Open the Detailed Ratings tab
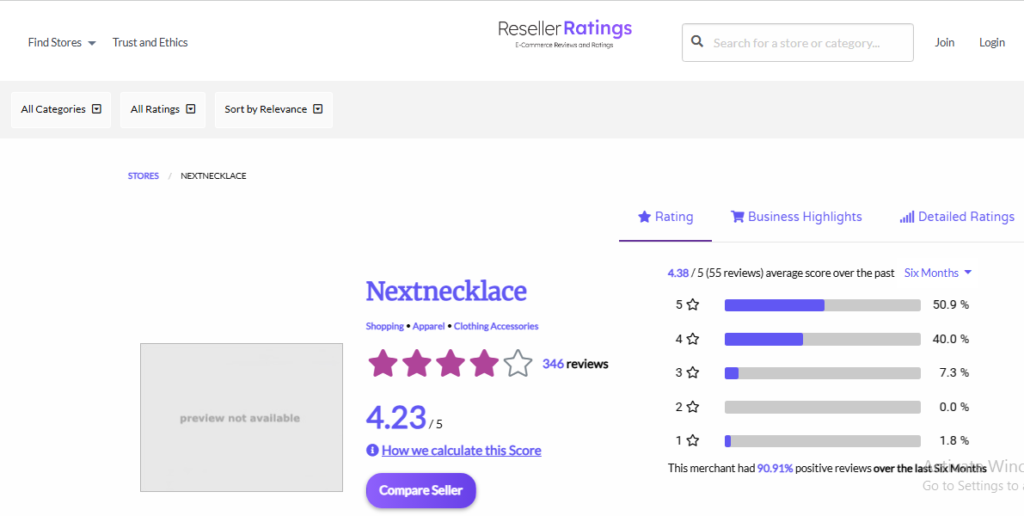Screen dimensions: 1024x516 (x=956, y=217)
